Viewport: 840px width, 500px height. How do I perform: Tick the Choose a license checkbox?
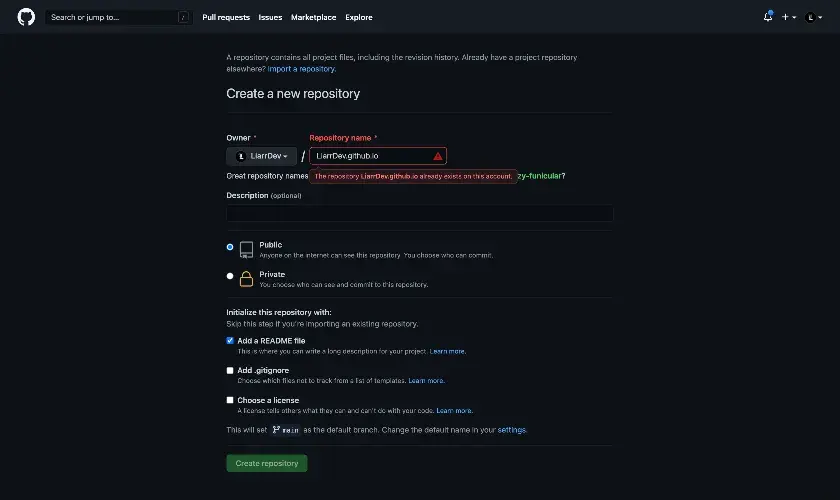coord(230,400)
